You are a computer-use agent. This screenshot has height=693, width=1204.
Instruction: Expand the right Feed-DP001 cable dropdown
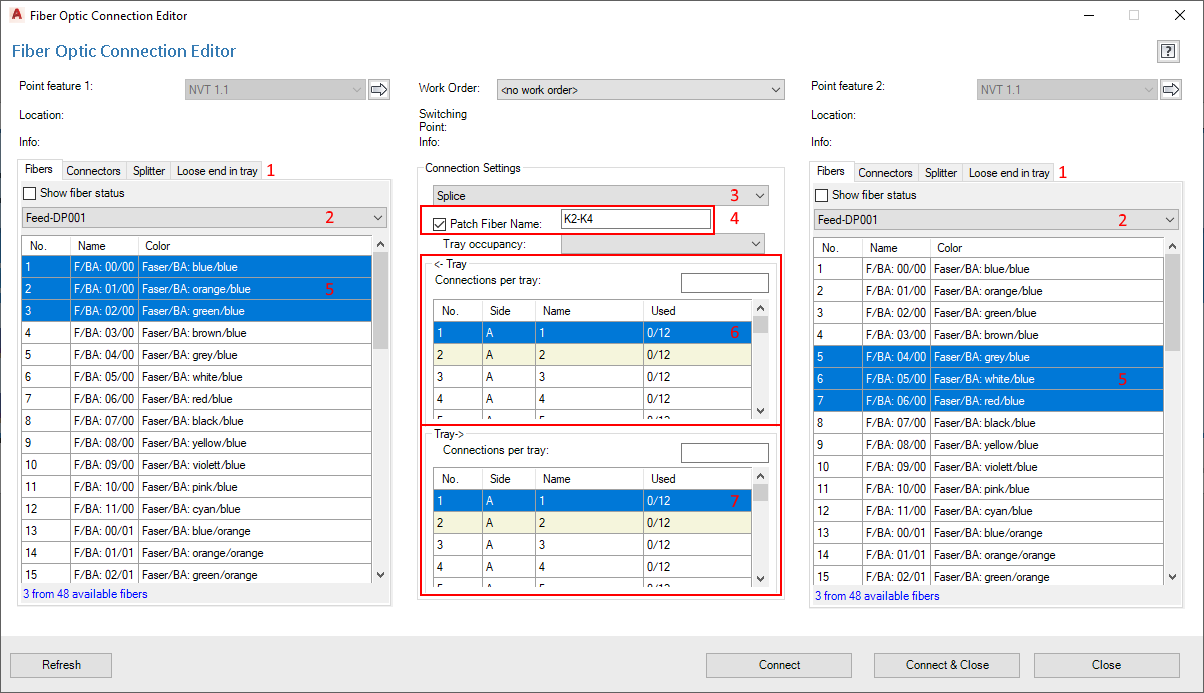tap(996, 219)
